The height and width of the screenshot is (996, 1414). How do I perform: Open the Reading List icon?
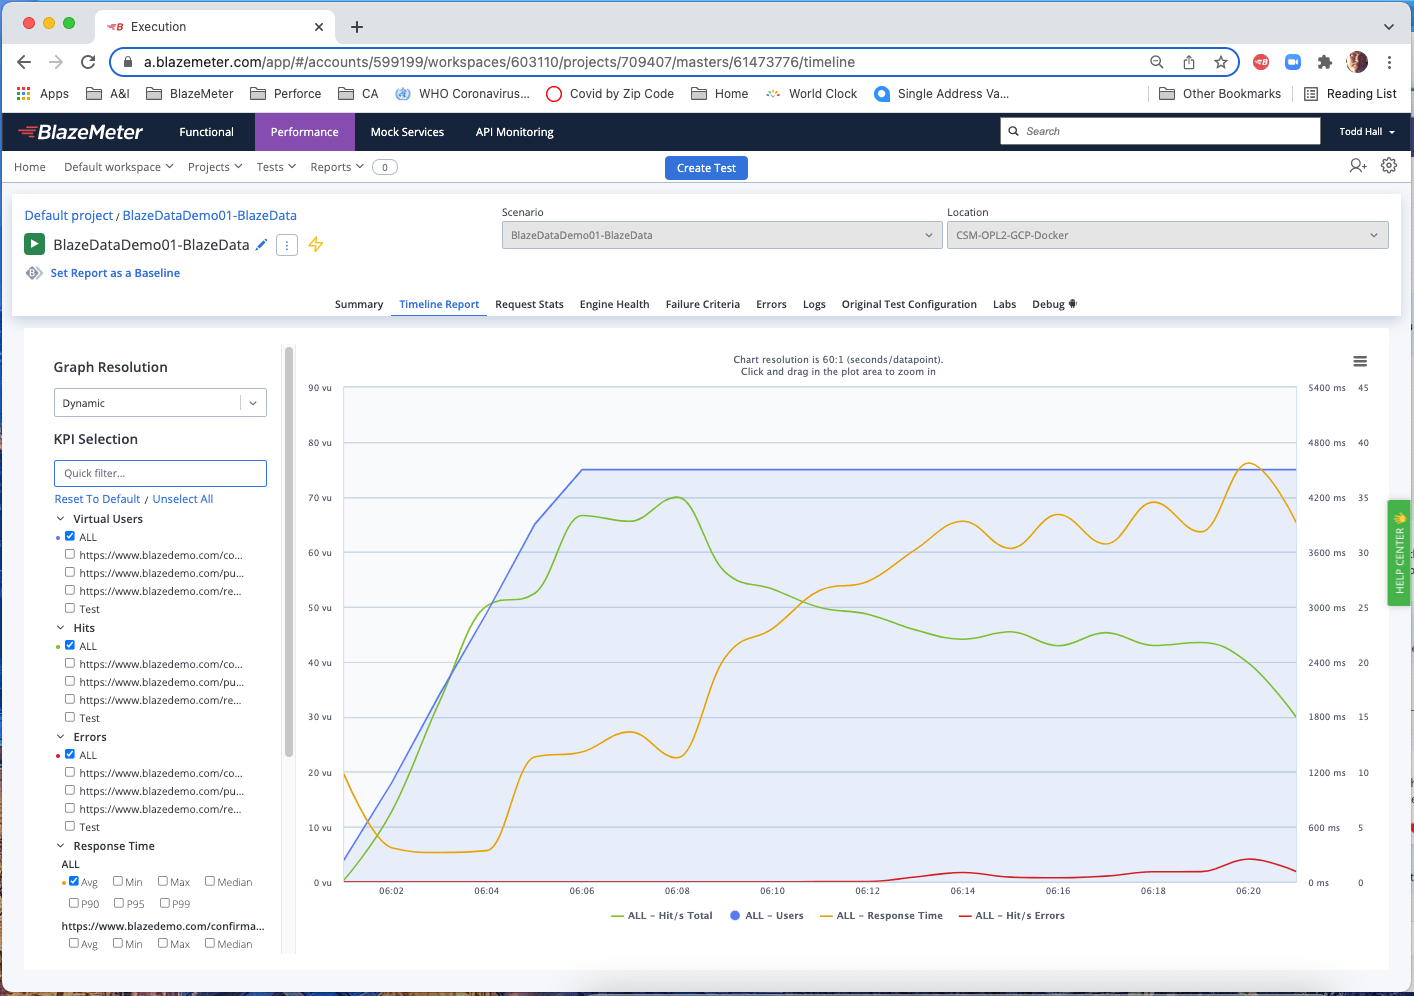1311,94
